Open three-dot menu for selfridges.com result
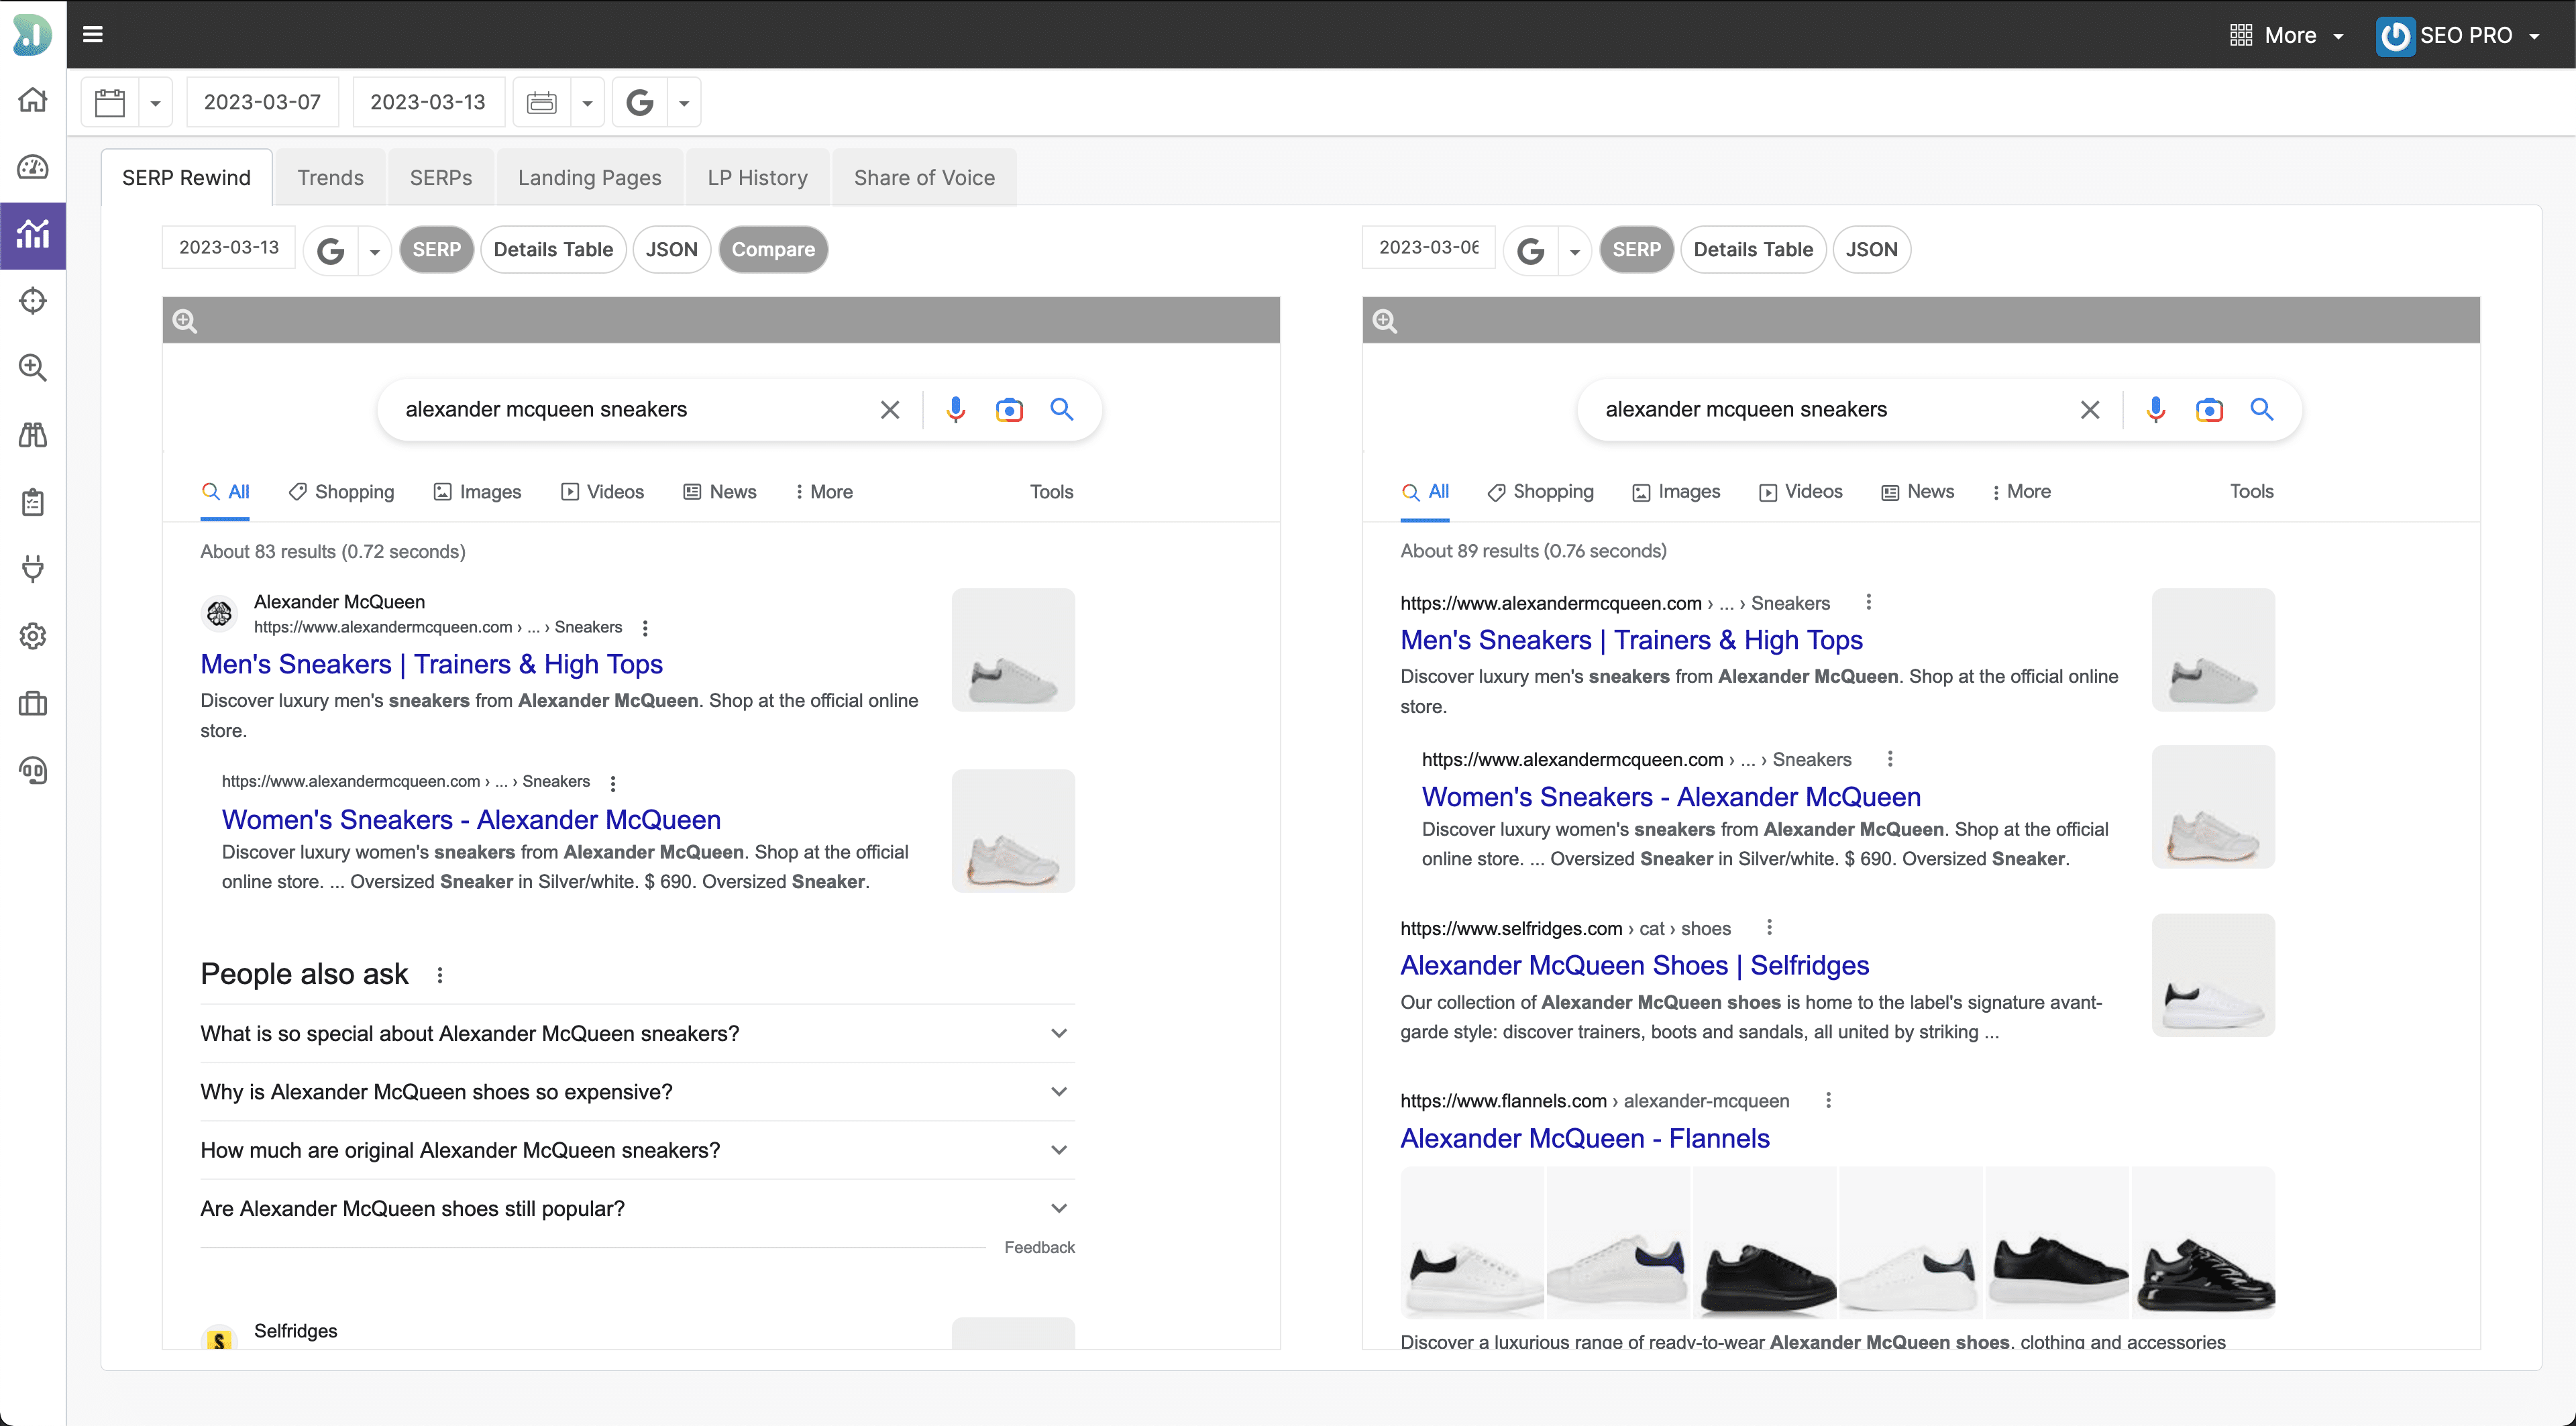Screen dimensions: 2576x1426 1769,928
